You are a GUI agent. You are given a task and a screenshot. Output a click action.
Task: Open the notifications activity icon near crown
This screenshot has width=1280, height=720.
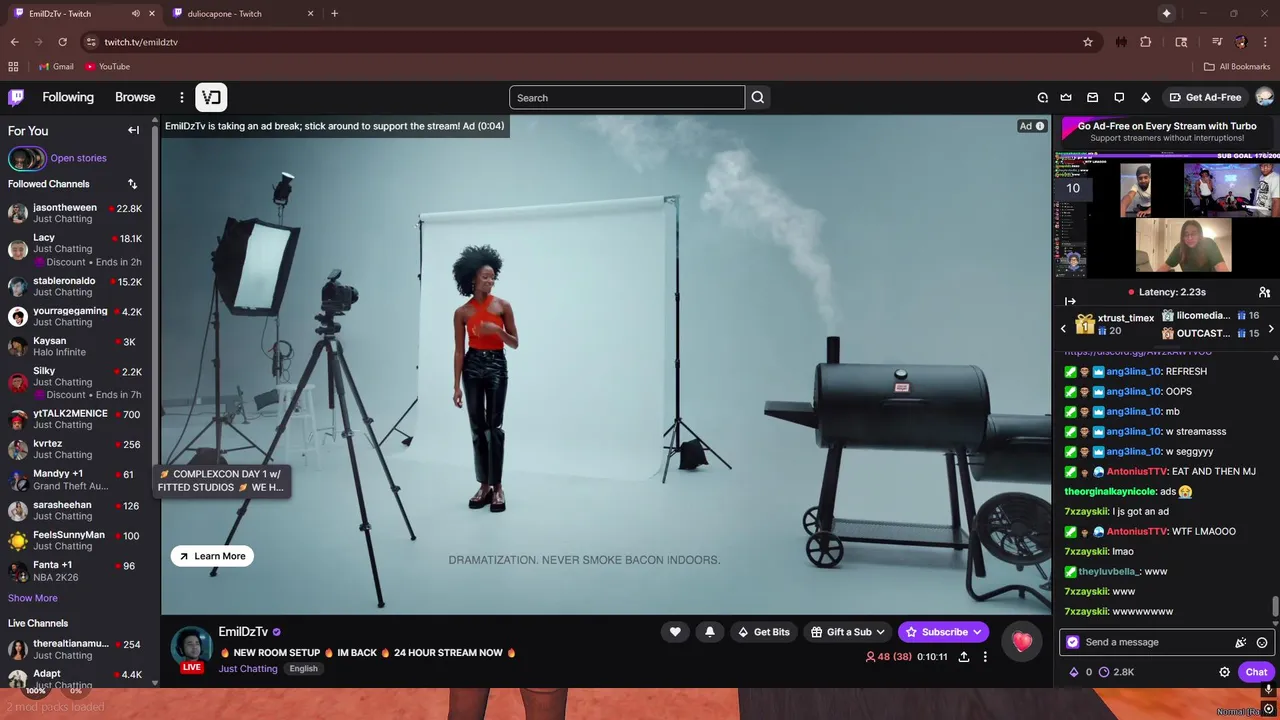[x=1042, y=97]
